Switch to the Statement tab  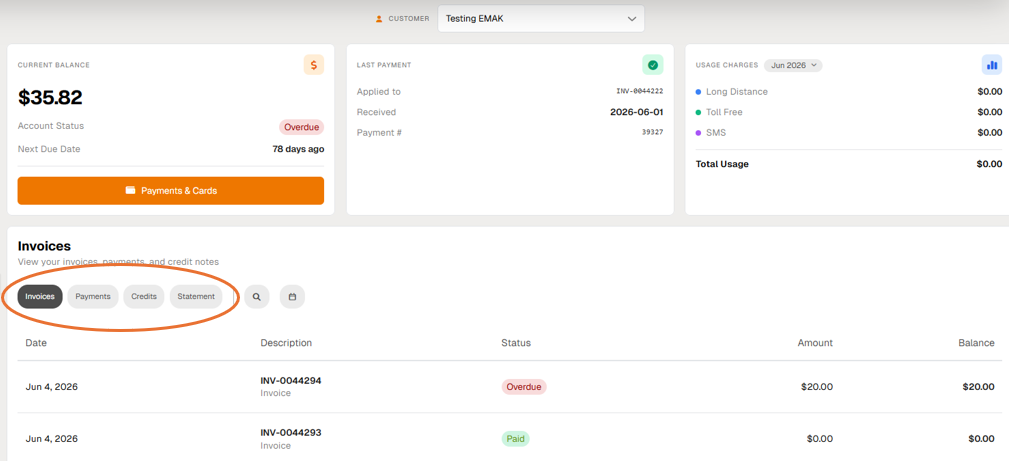coord(196,297)
